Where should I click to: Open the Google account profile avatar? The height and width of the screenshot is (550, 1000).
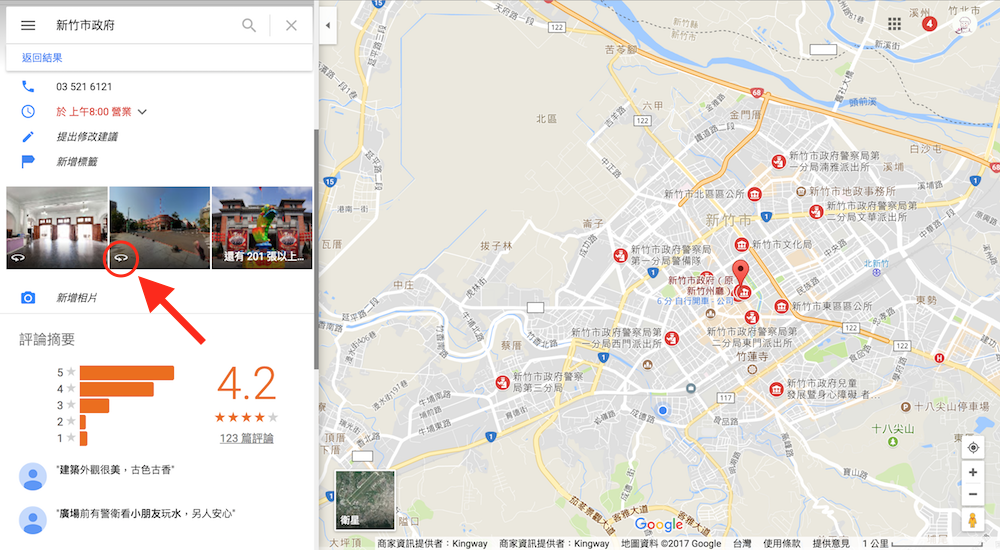click(x=963, y=24)
